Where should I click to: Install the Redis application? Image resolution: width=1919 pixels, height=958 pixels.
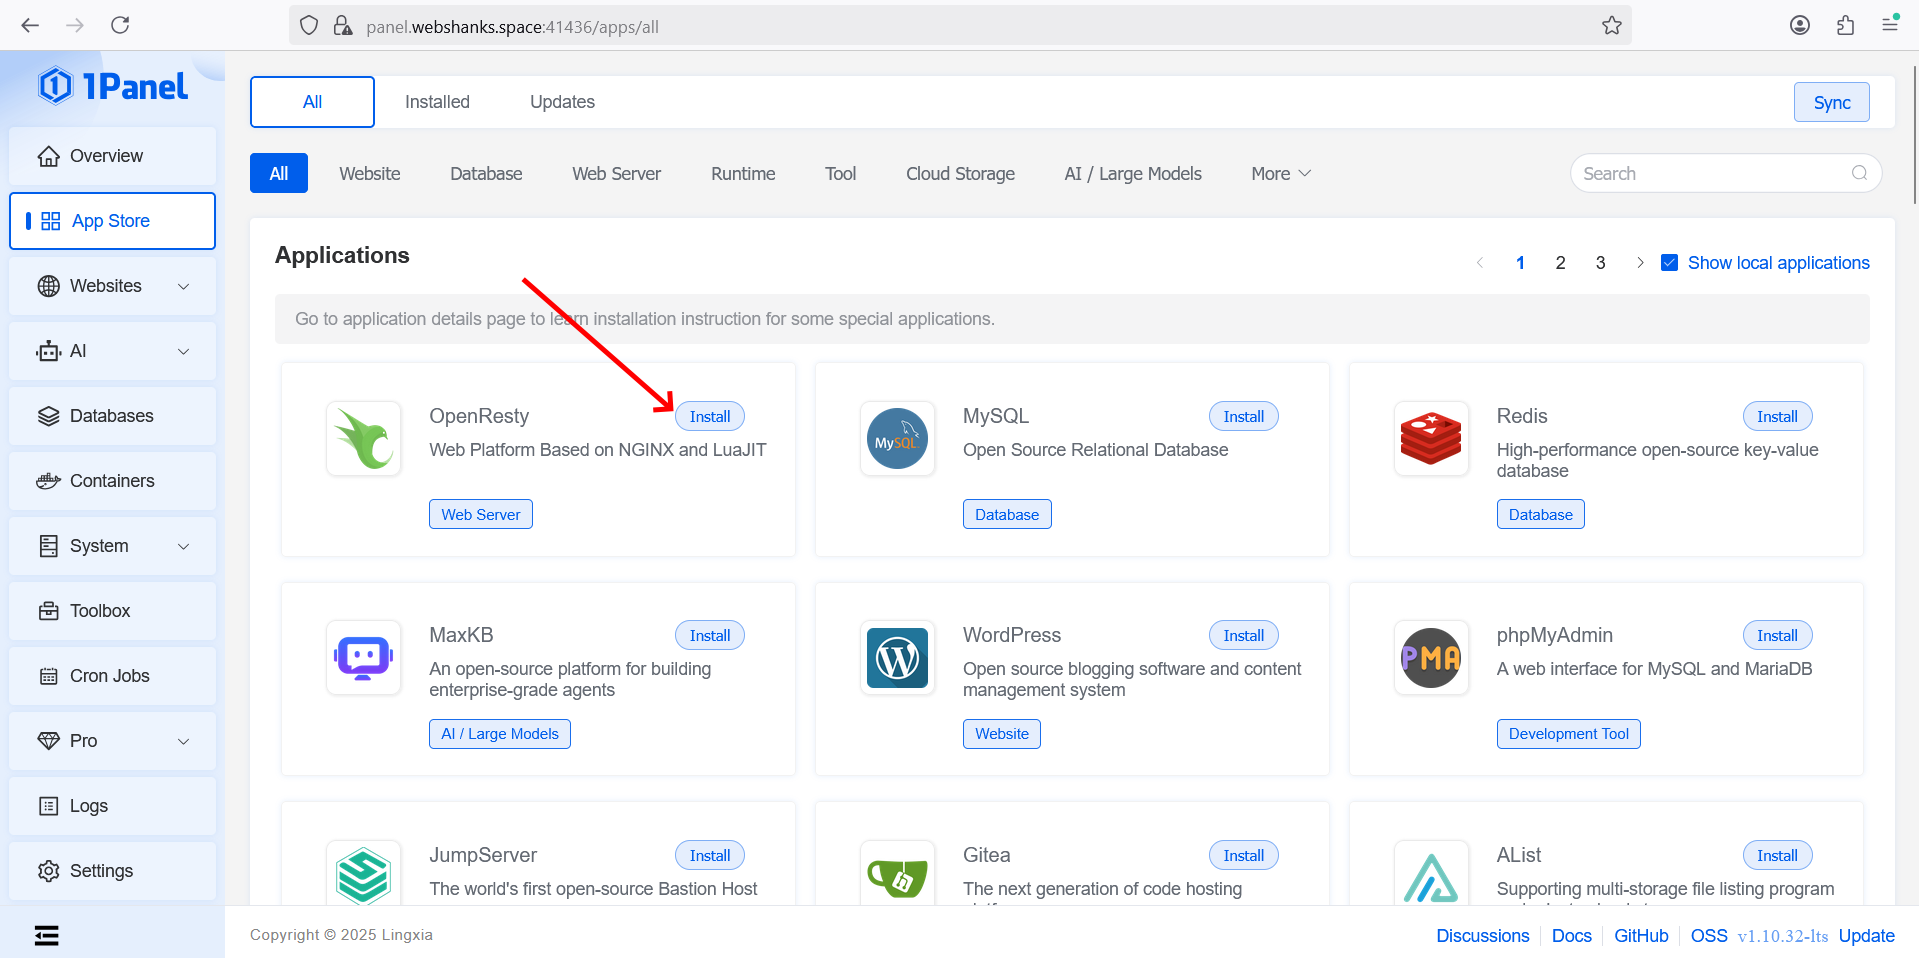click(x=1777, y=416)
